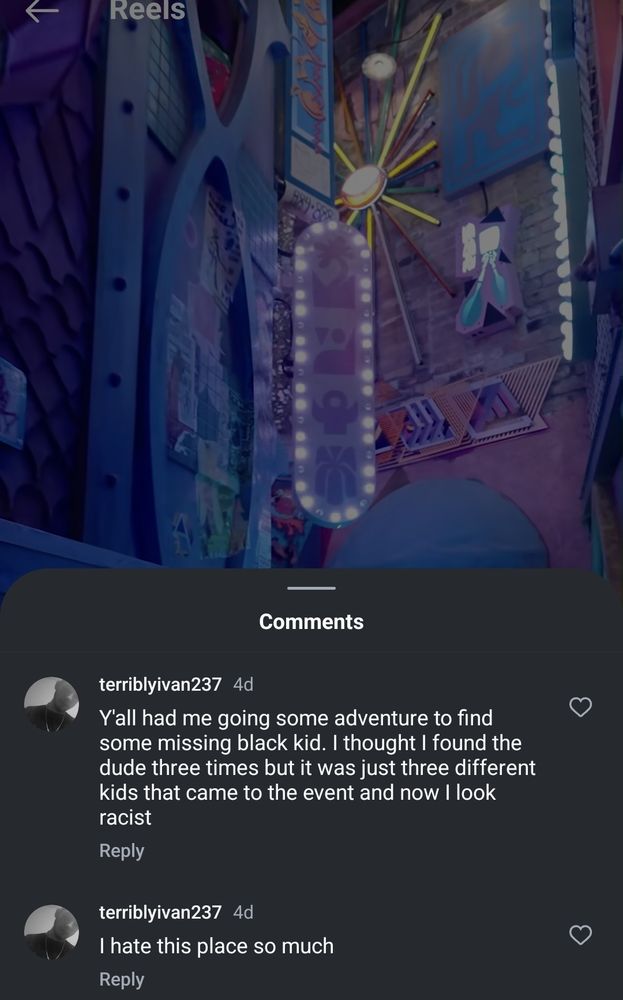Viewport: 623px width, 1000px height.
Task: Tap the back arrow next to Reels
Action: click(x=42, y=11)
